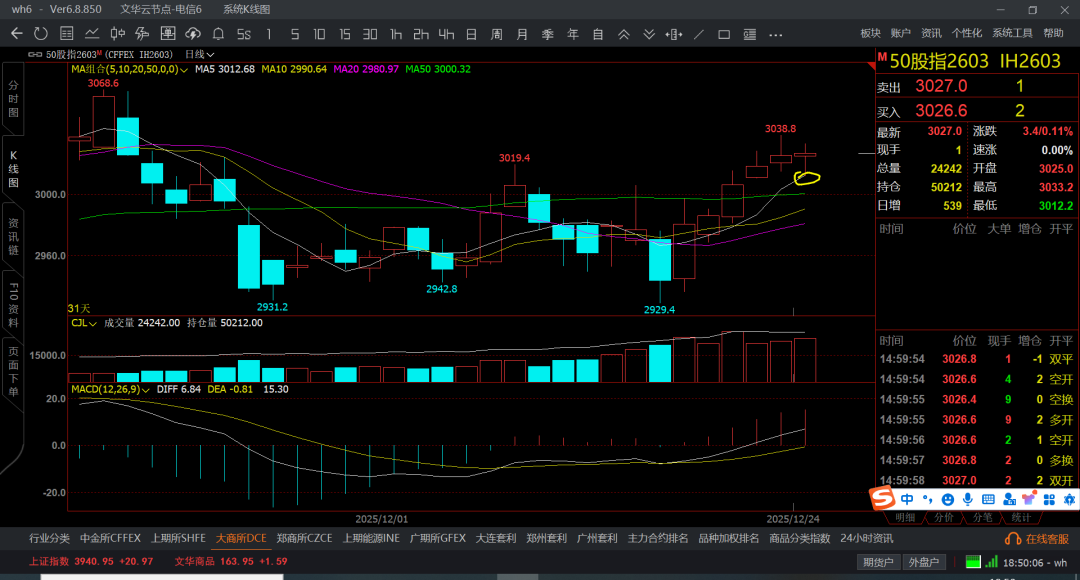The width and height of the screenshot is (1080, 580).
Task: Open the quote list table icon
Action: (x=67, y=34)
